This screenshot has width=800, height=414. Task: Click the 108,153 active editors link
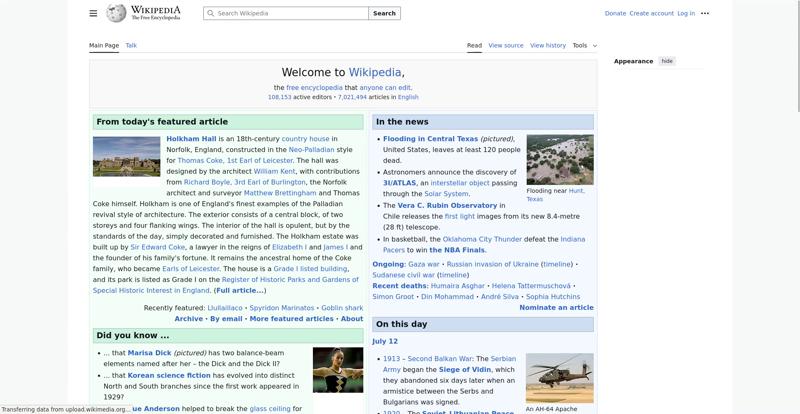pos(280,97)
